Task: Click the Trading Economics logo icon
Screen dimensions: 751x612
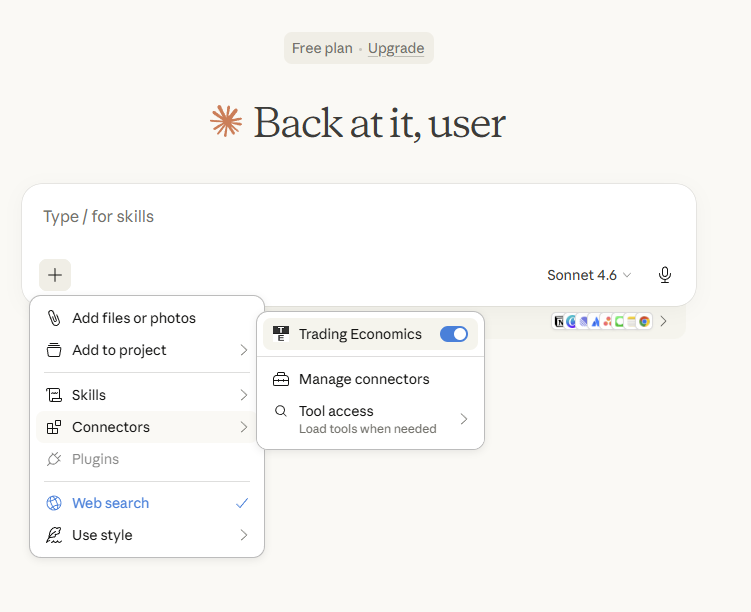Action: point(281,334)
